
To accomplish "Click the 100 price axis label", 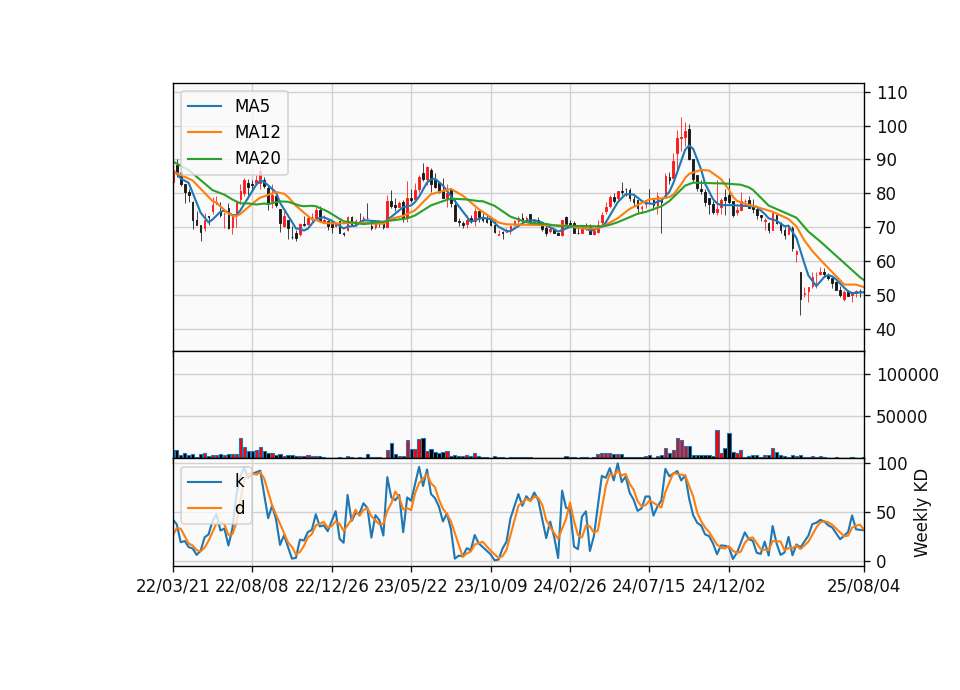I will tap(892, 127).
